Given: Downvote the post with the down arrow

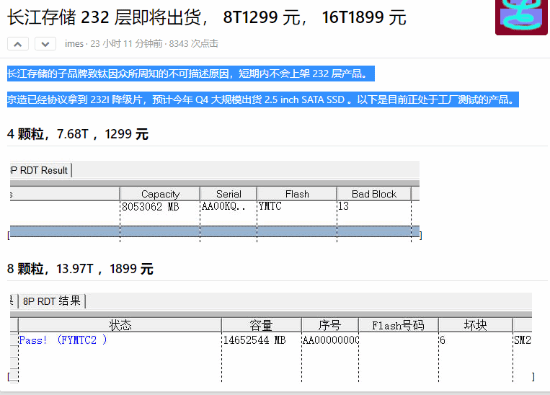Looking at the screenshot, I should click(45, 44).
